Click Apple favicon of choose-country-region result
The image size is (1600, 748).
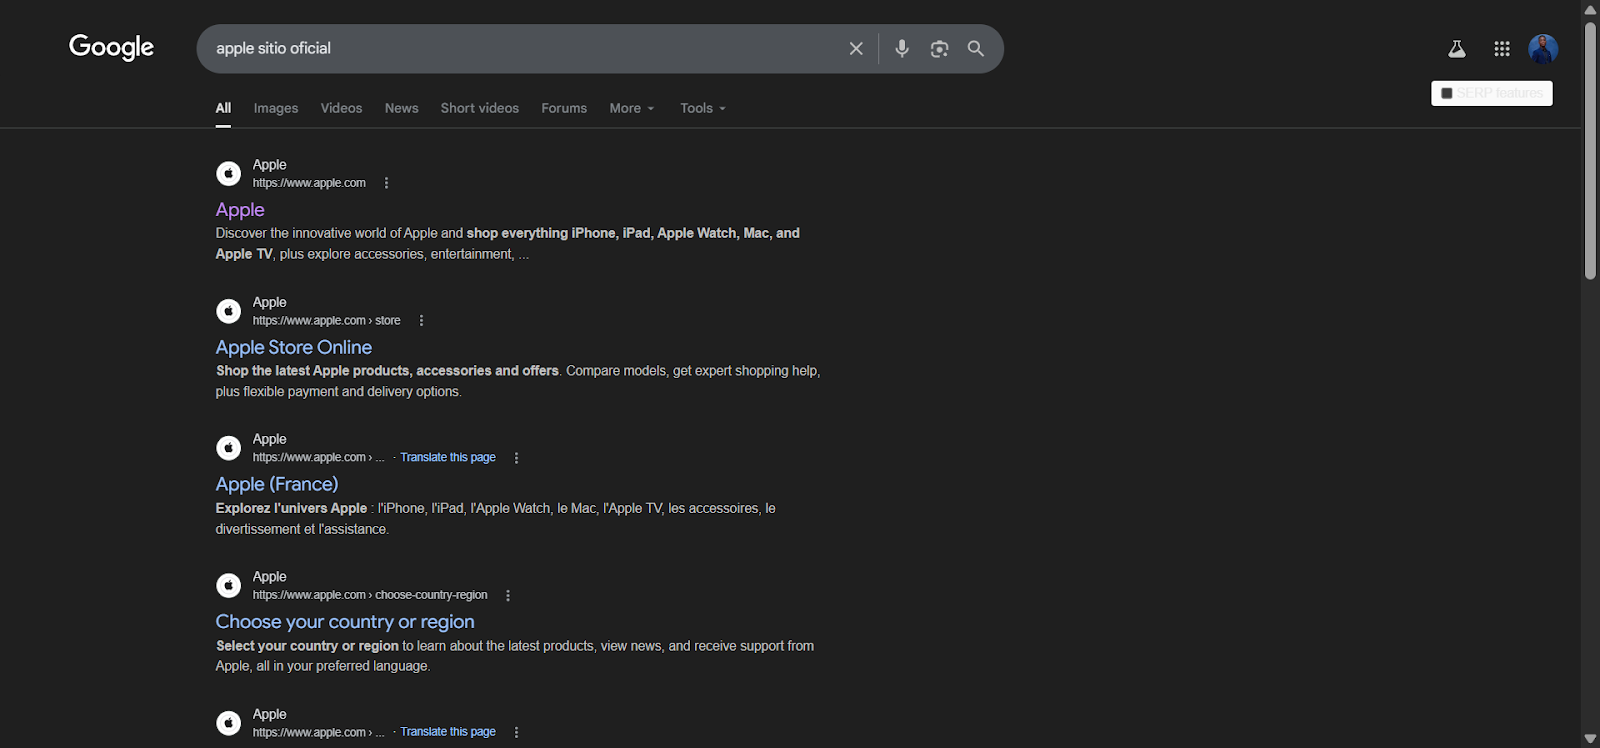[229, 585]
